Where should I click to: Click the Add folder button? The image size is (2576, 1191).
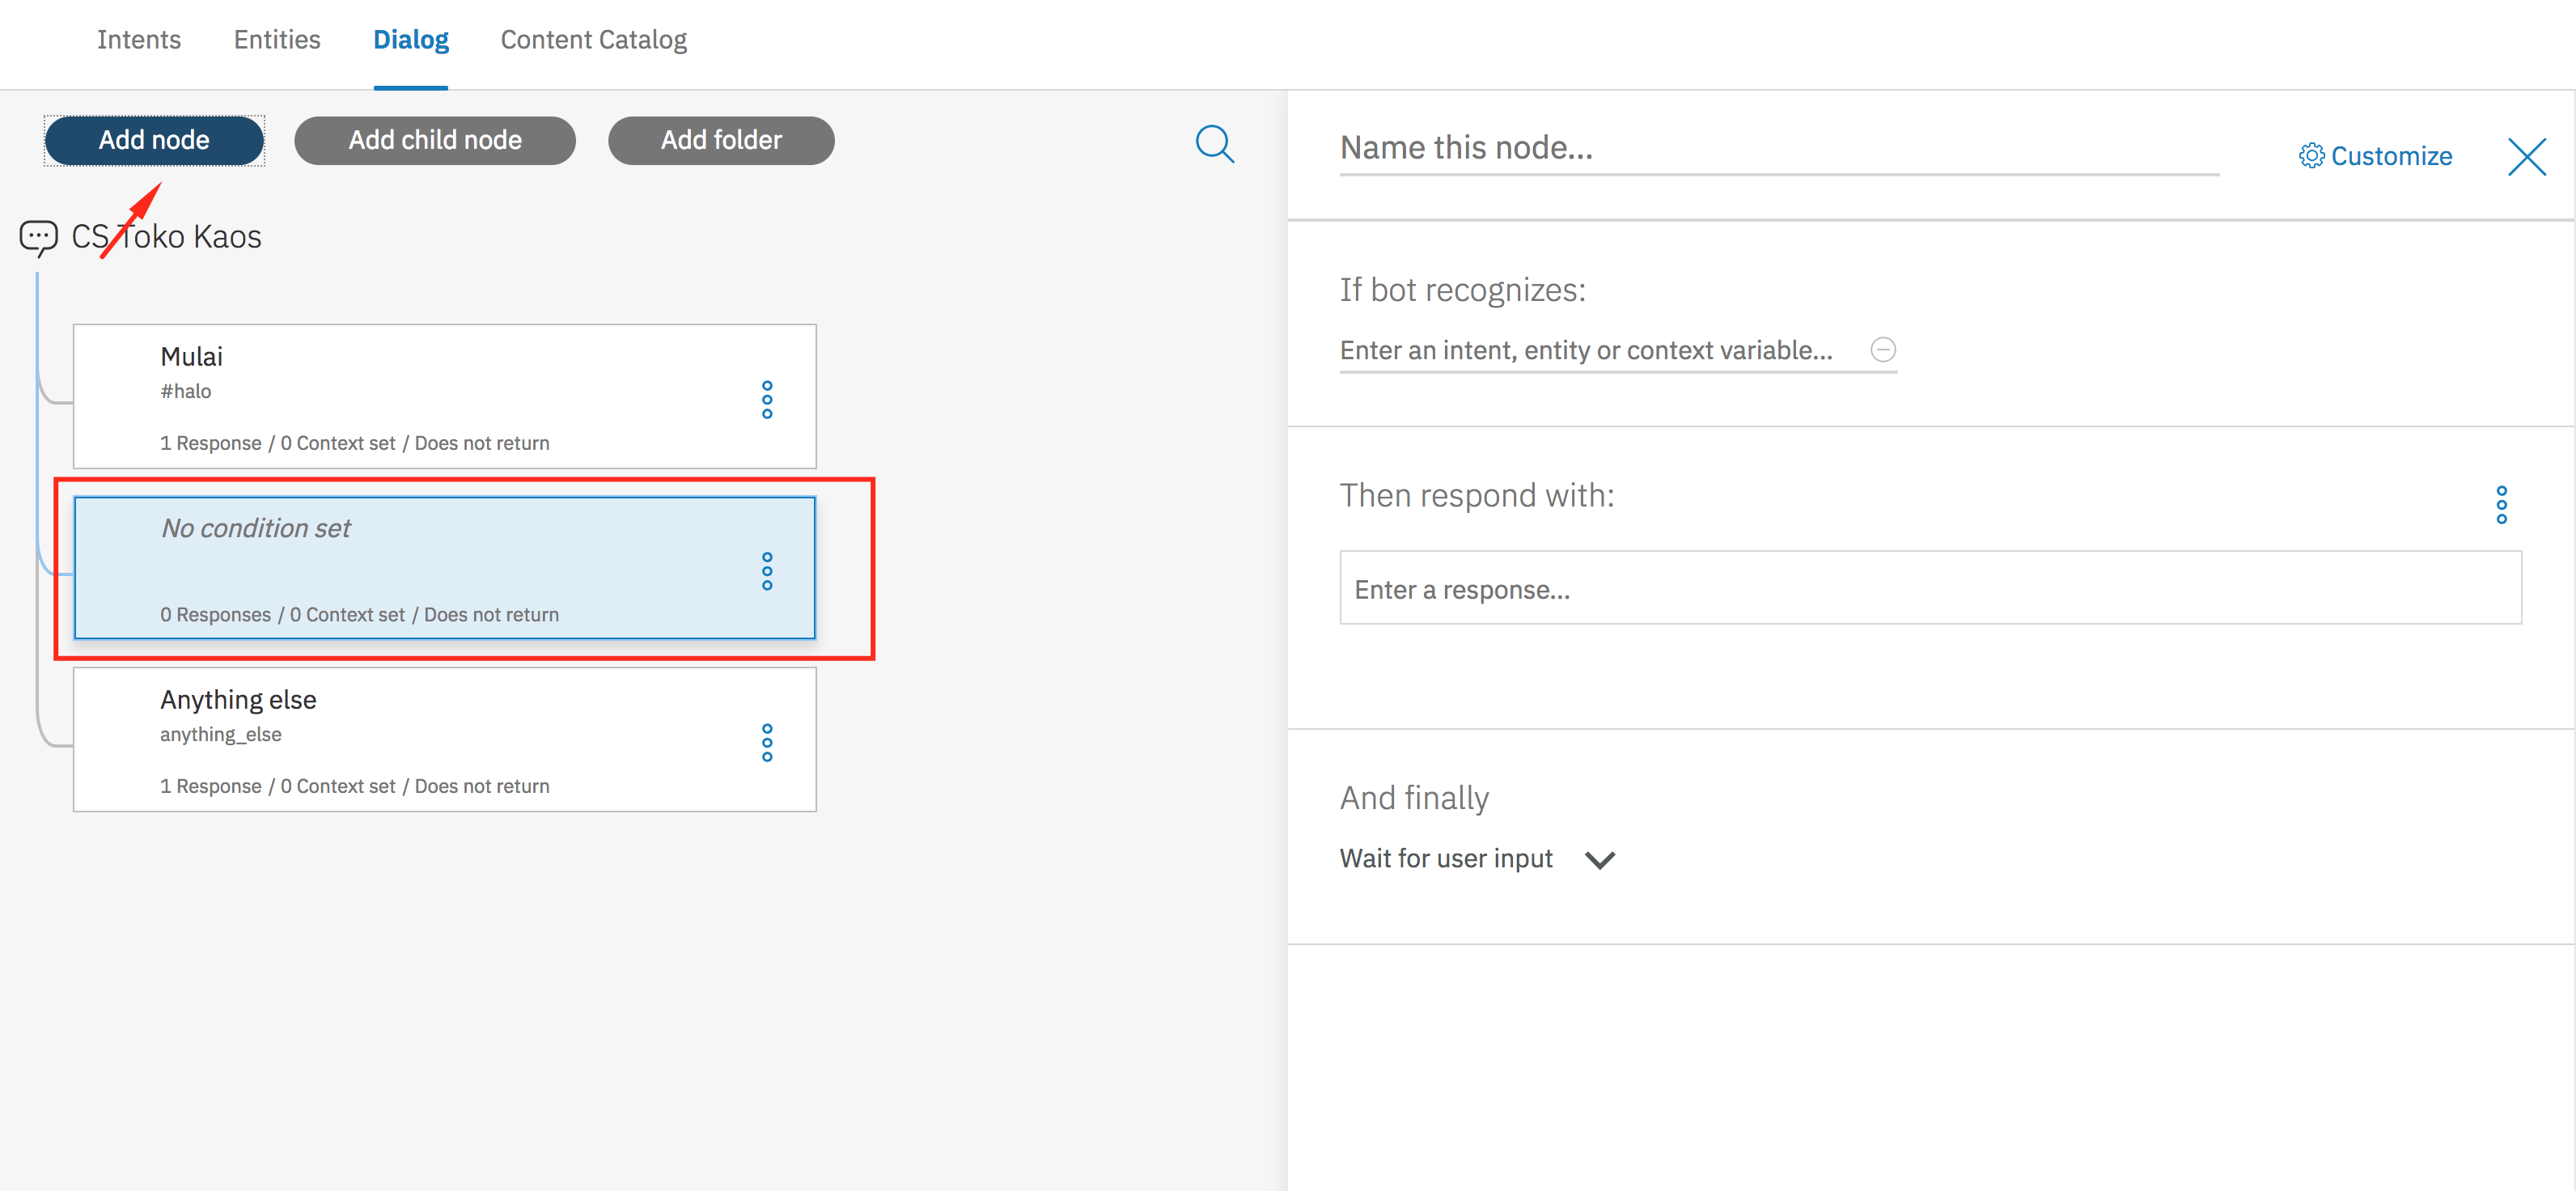(x=721, y=140)
